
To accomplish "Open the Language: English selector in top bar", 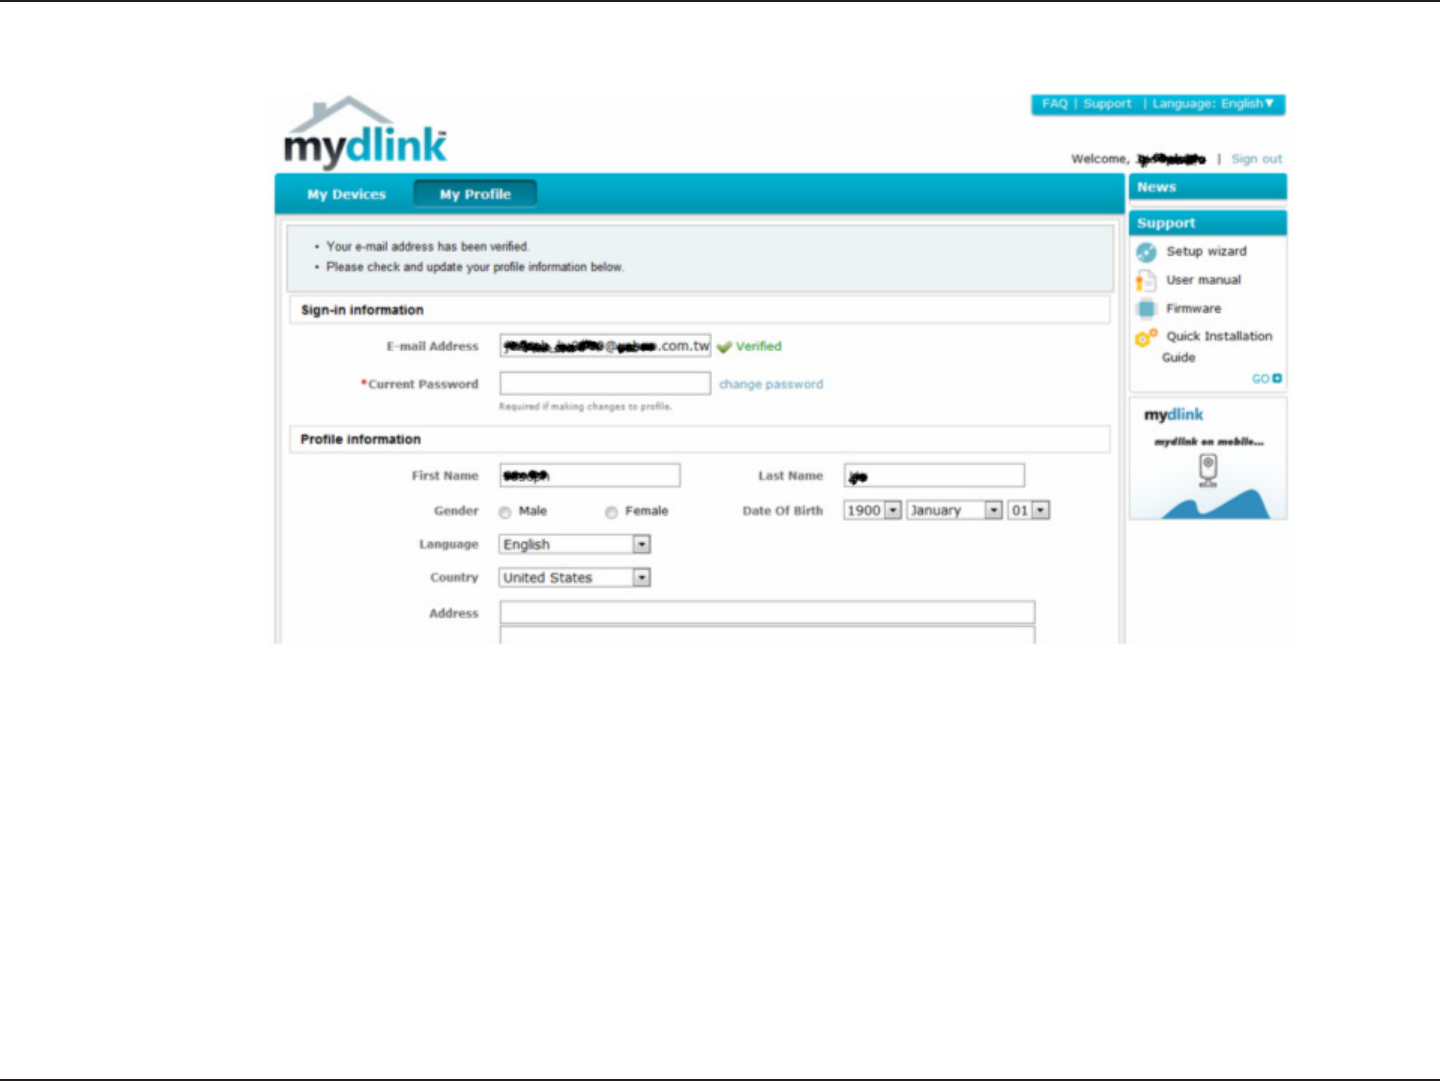I will [1213, 104].
